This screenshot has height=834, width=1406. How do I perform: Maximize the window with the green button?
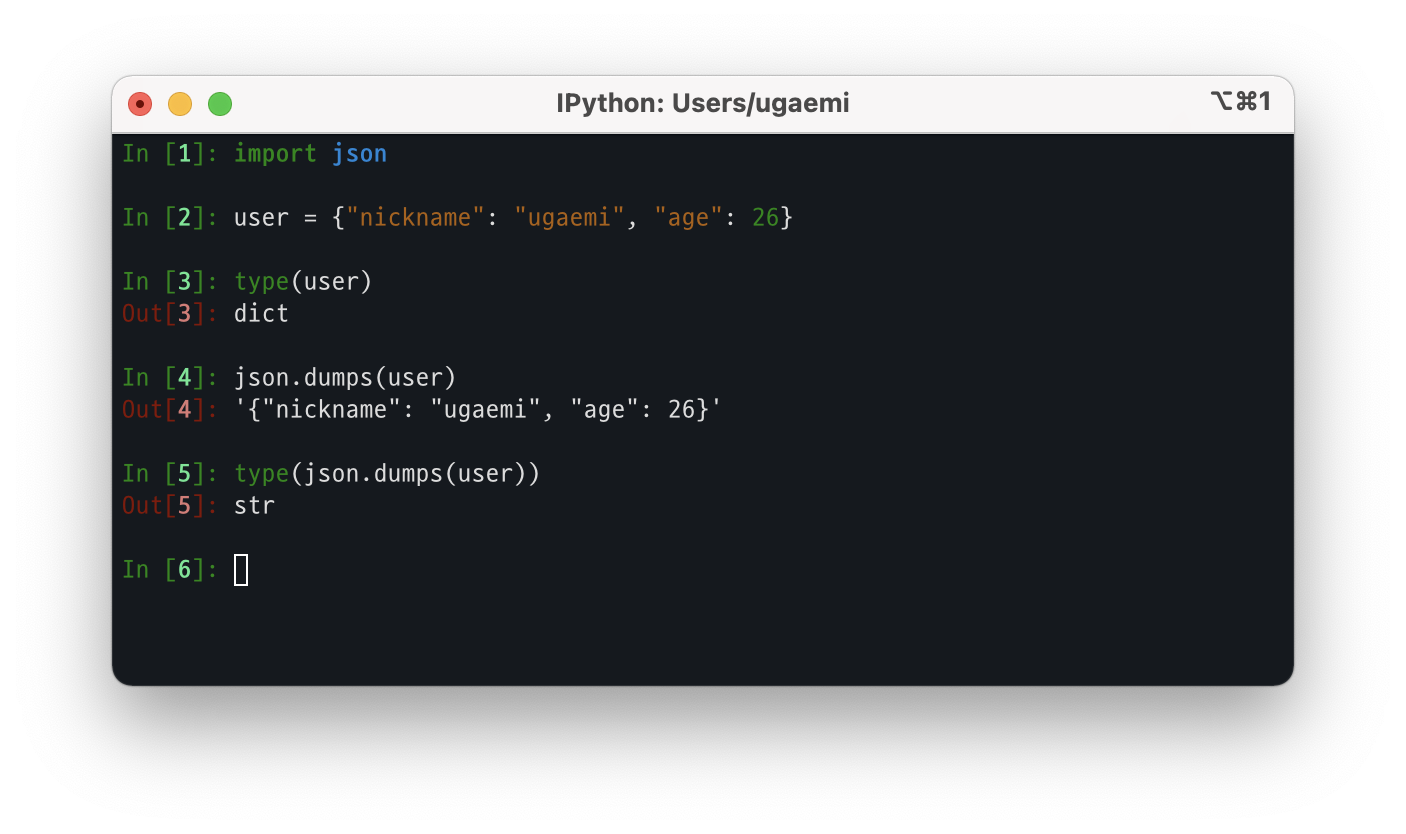tap(220, 104)
